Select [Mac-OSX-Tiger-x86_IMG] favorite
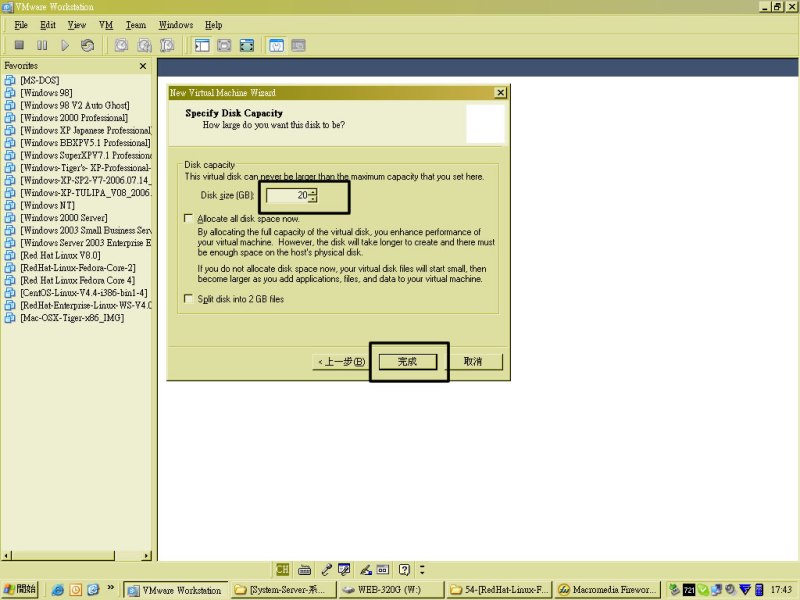This screenshot has height=600, width=800. pos(72,317)
